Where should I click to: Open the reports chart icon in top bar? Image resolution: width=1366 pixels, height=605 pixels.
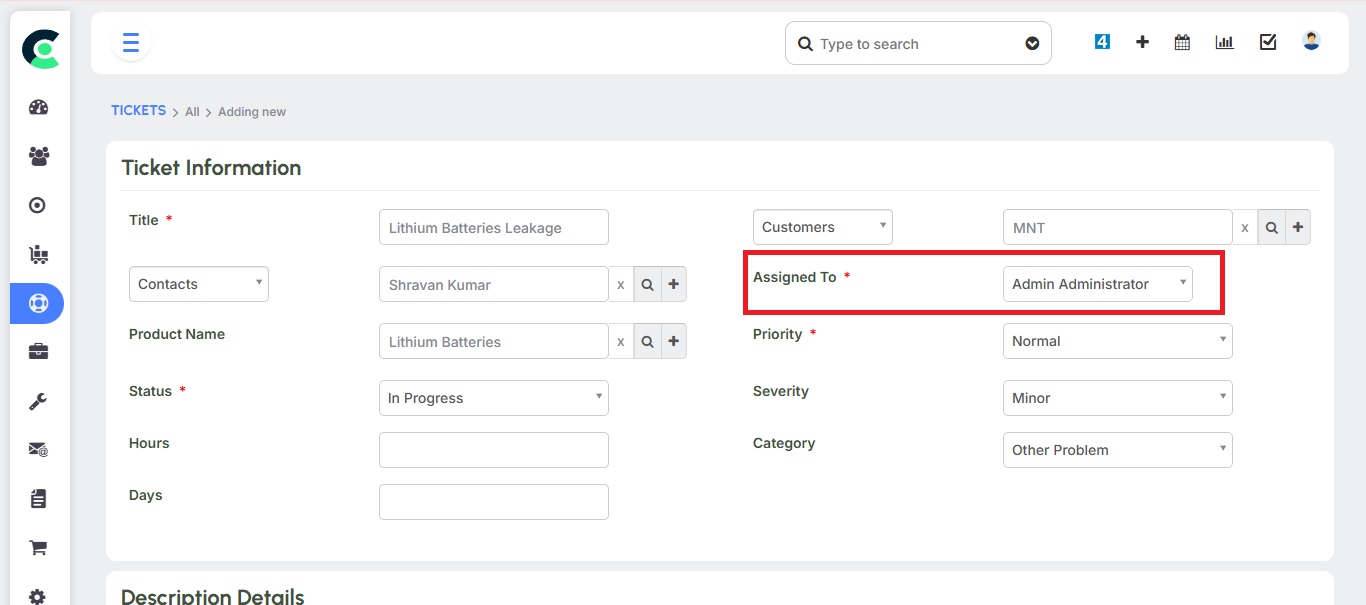[1224, 42]
